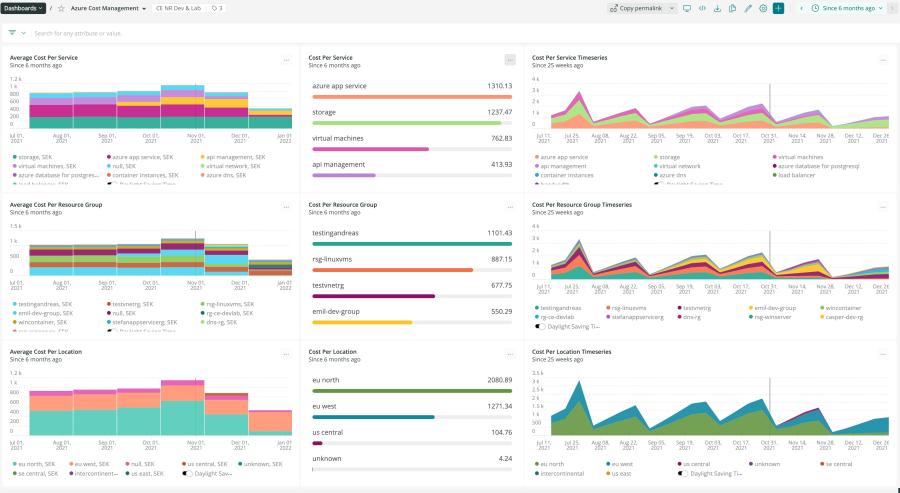
Task: Open Cost Per Service widget options menu
Action: (x=510, y=60)
